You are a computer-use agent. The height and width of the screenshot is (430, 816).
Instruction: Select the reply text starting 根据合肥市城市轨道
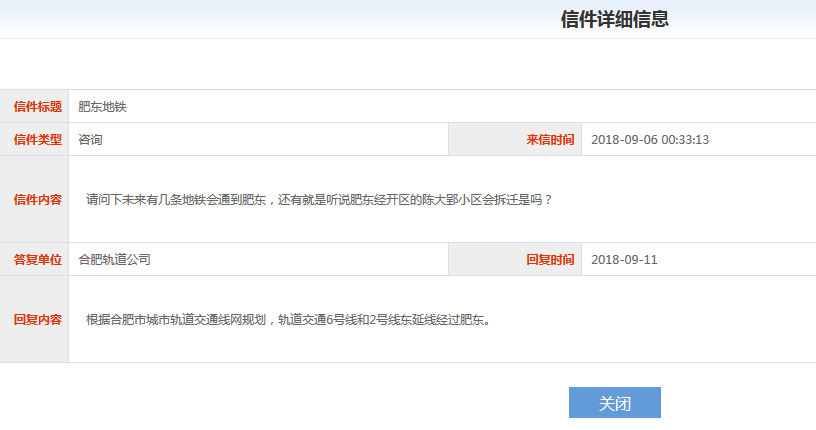tap(289, 319)
